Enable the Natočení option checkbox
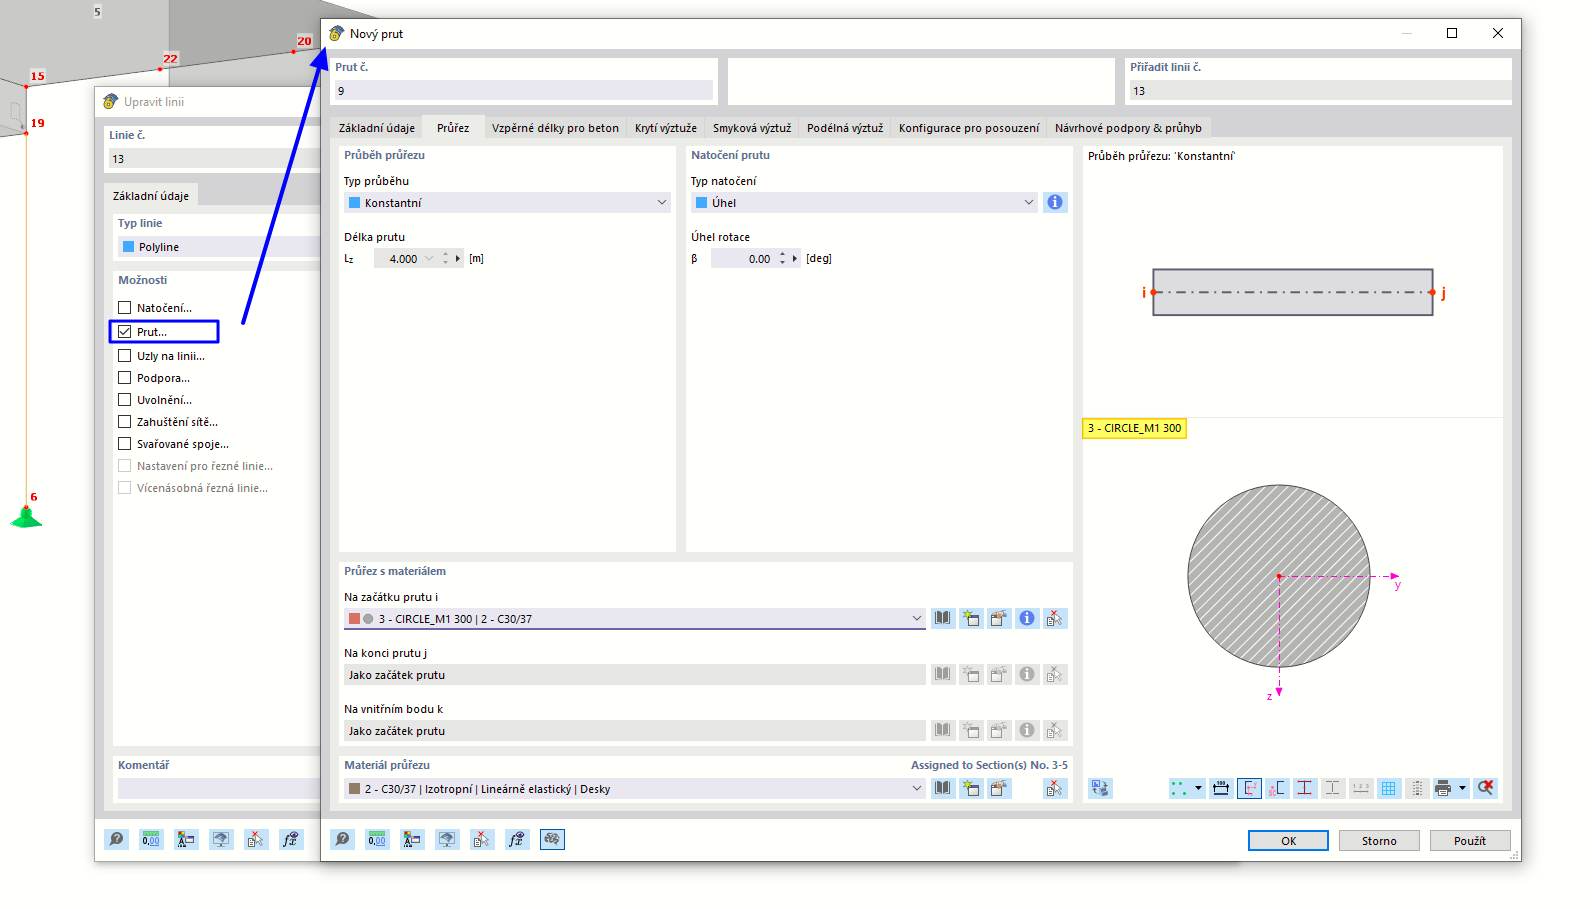Viewport: 1592px width, 909px height. point(125,308)
